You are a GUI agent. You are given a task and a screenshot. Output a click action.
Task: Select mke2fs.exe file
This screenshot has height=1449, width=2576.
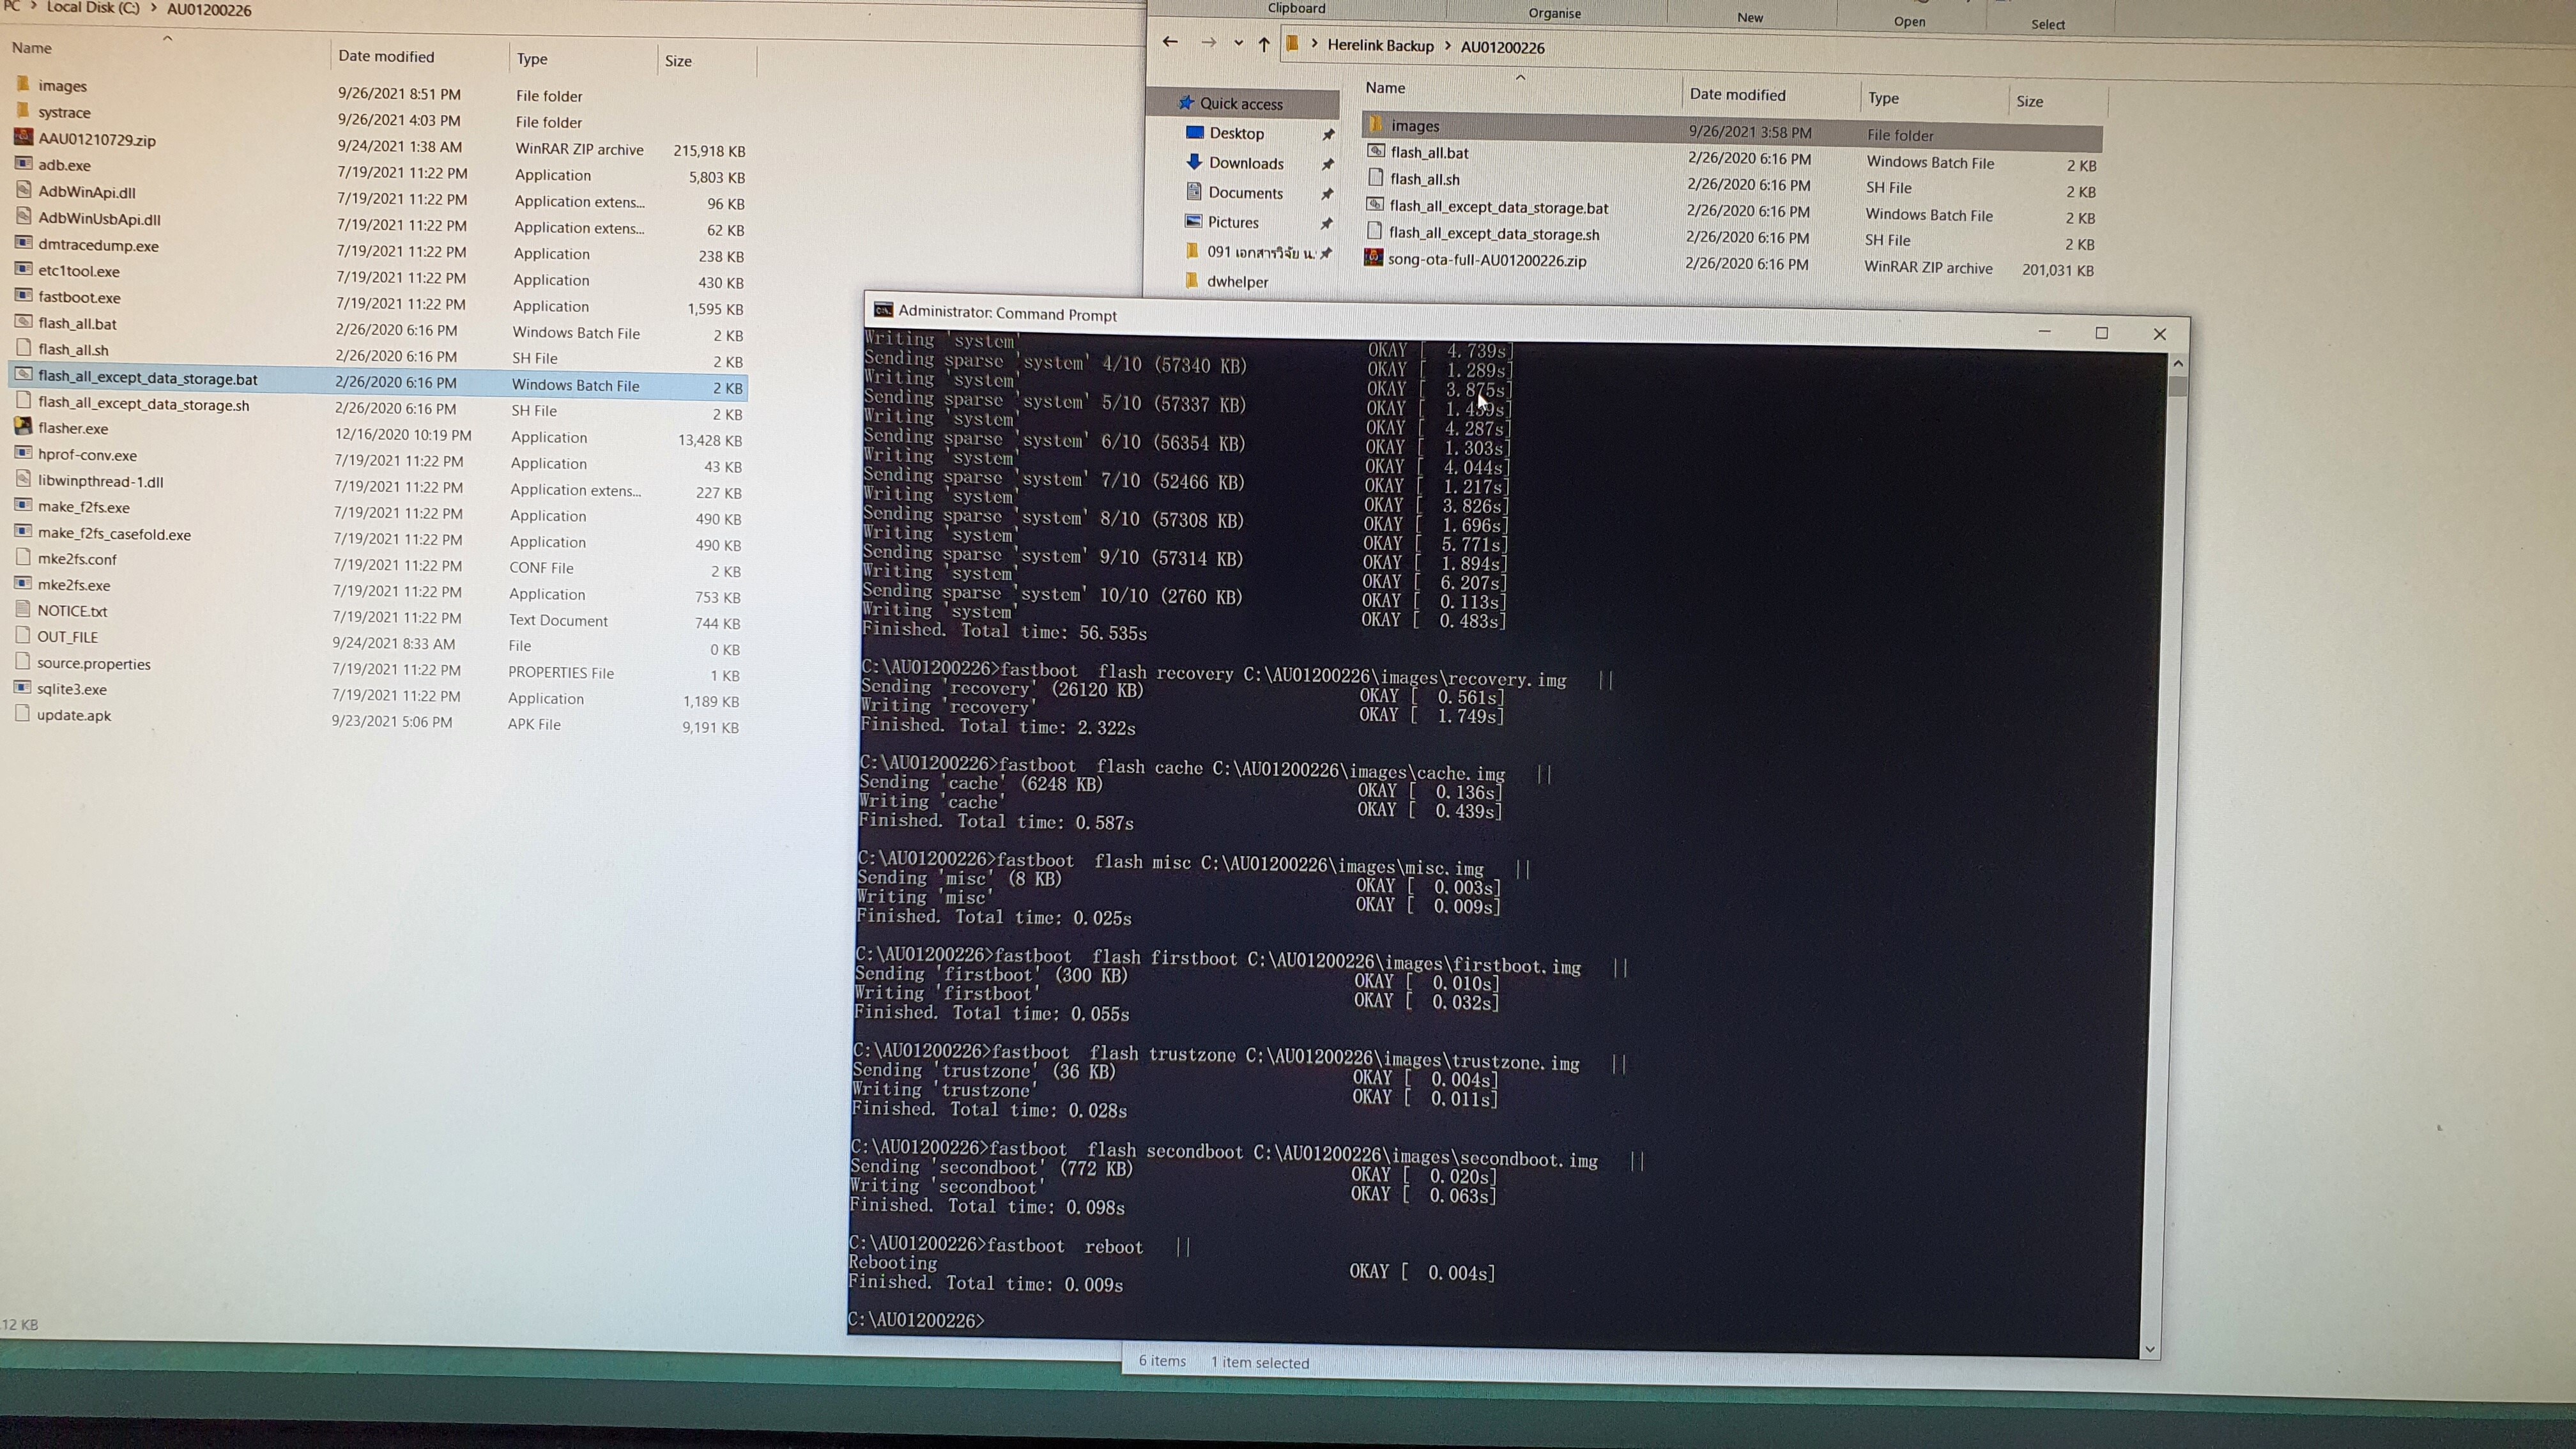[x=74, y=585]
